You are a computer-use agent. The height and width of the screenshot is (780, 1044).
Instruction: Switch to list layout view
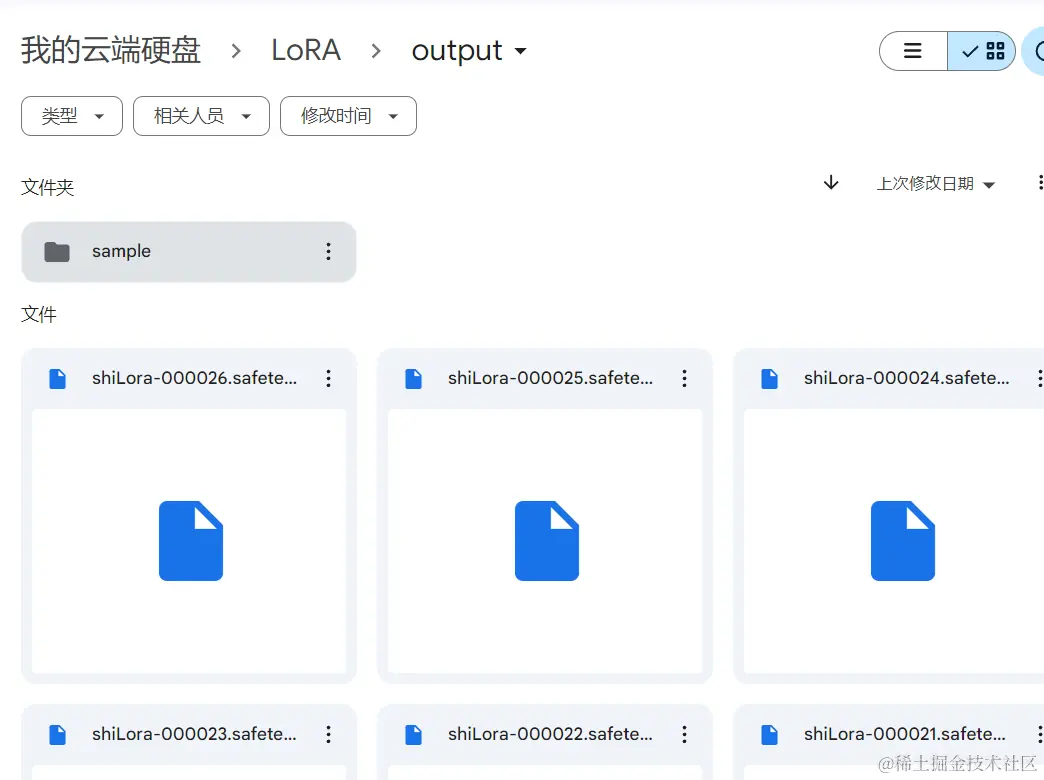pos(913,51)
